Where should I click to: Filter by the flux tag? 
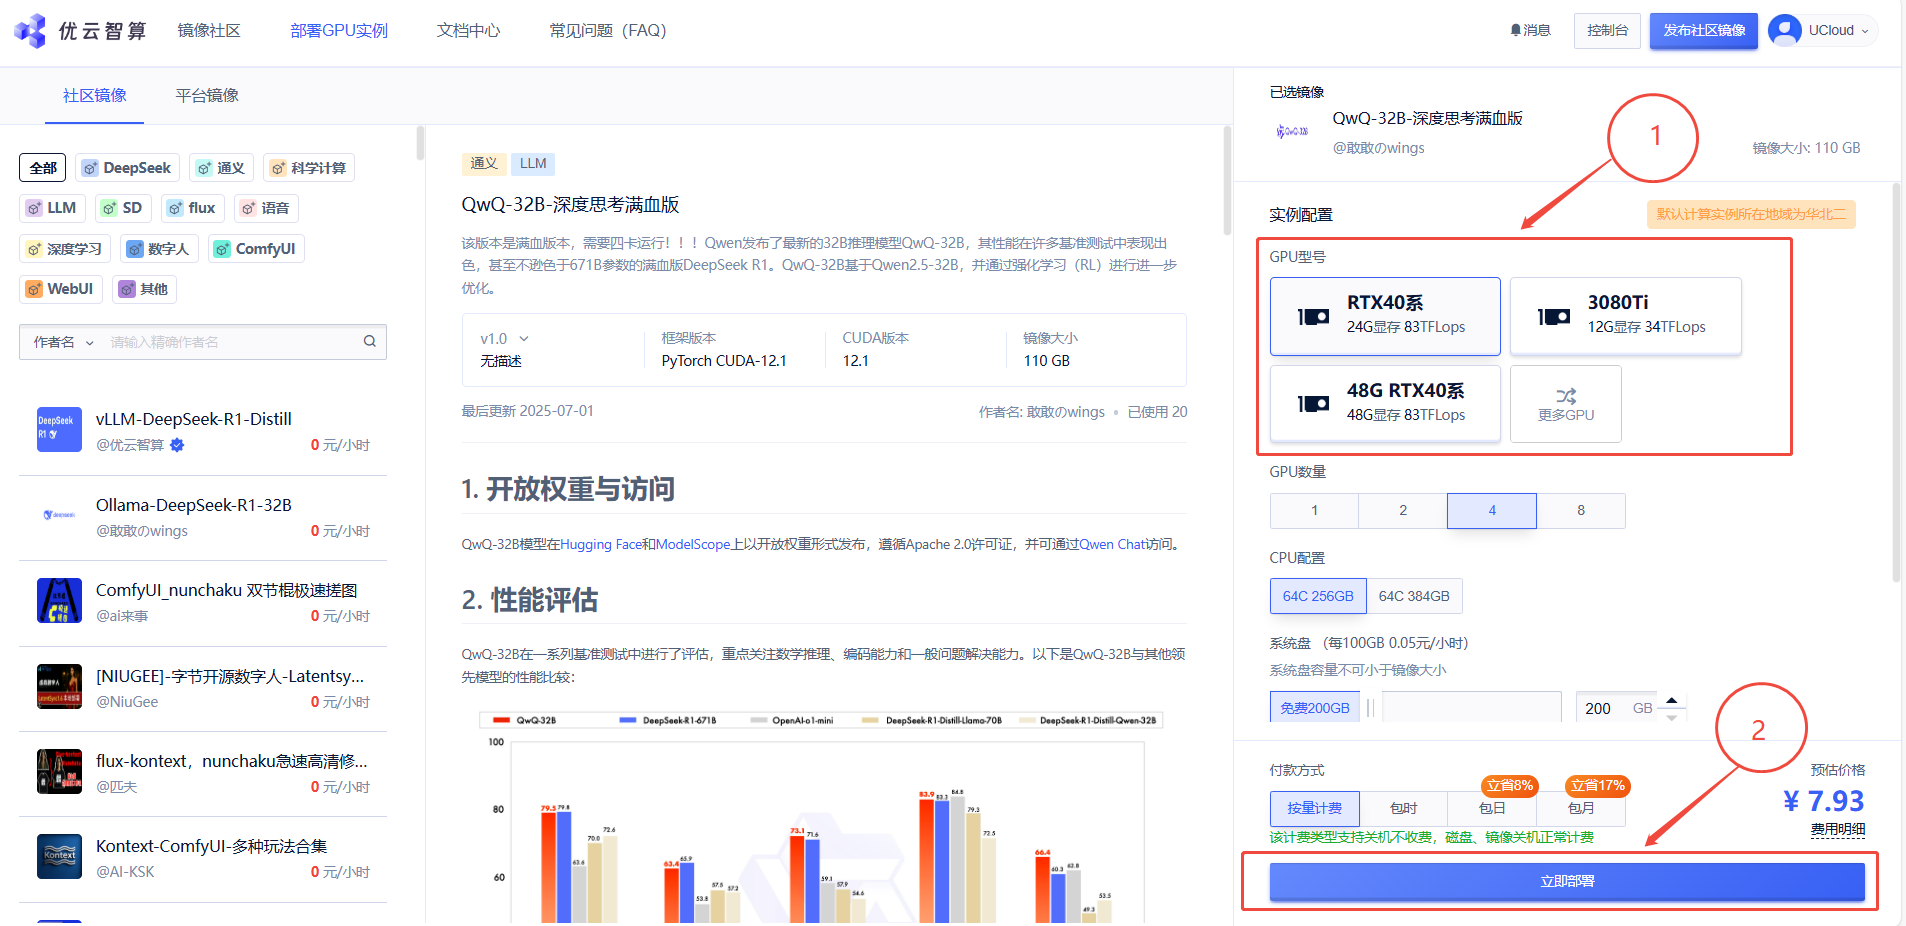pos(191,208)
